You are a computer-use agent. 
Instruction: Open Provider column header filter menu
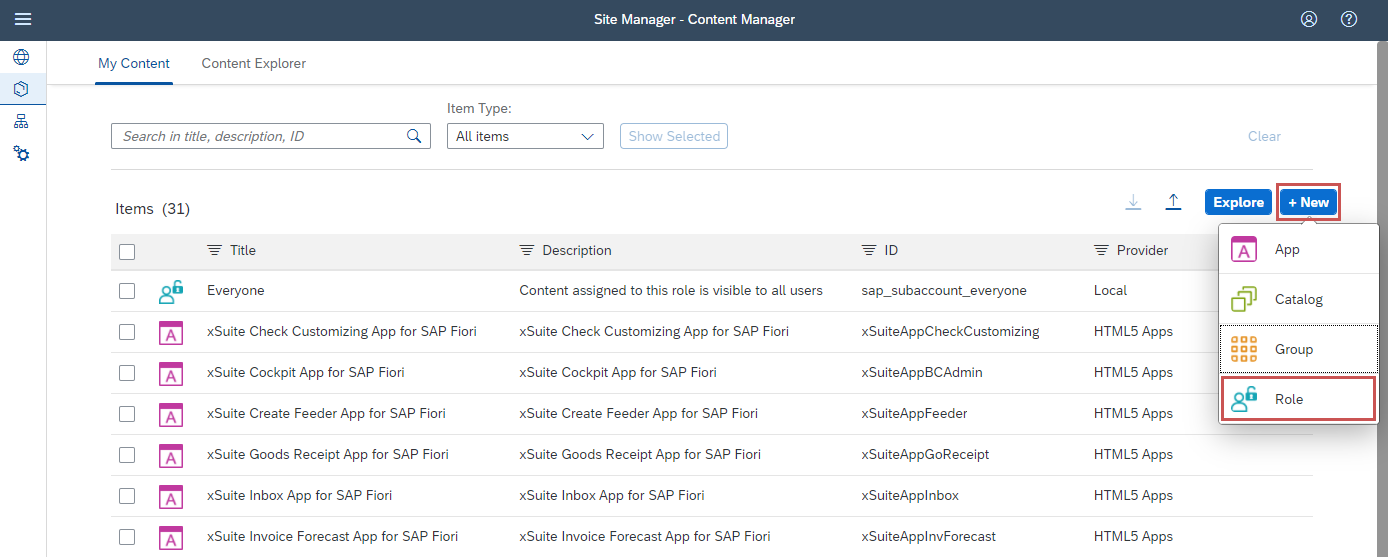pos(1131,250)
